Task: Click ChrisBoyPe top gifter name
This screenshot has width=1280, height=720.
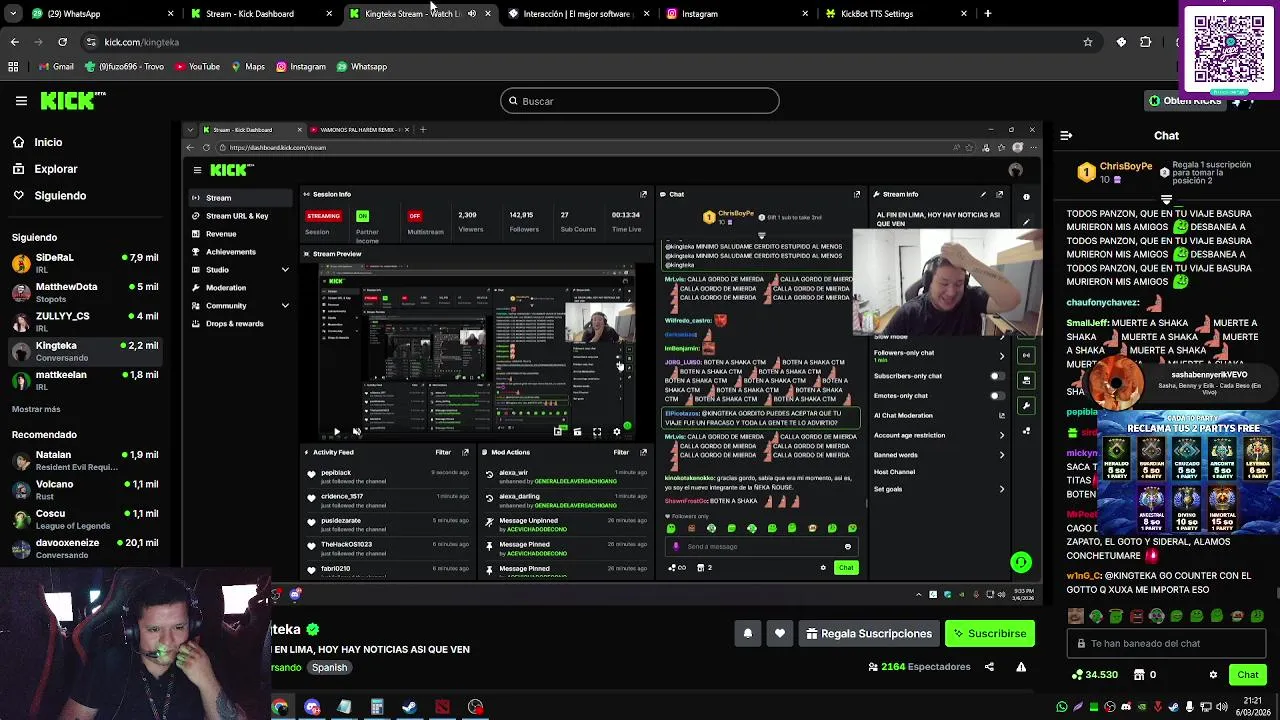Action: point(1126,167)
